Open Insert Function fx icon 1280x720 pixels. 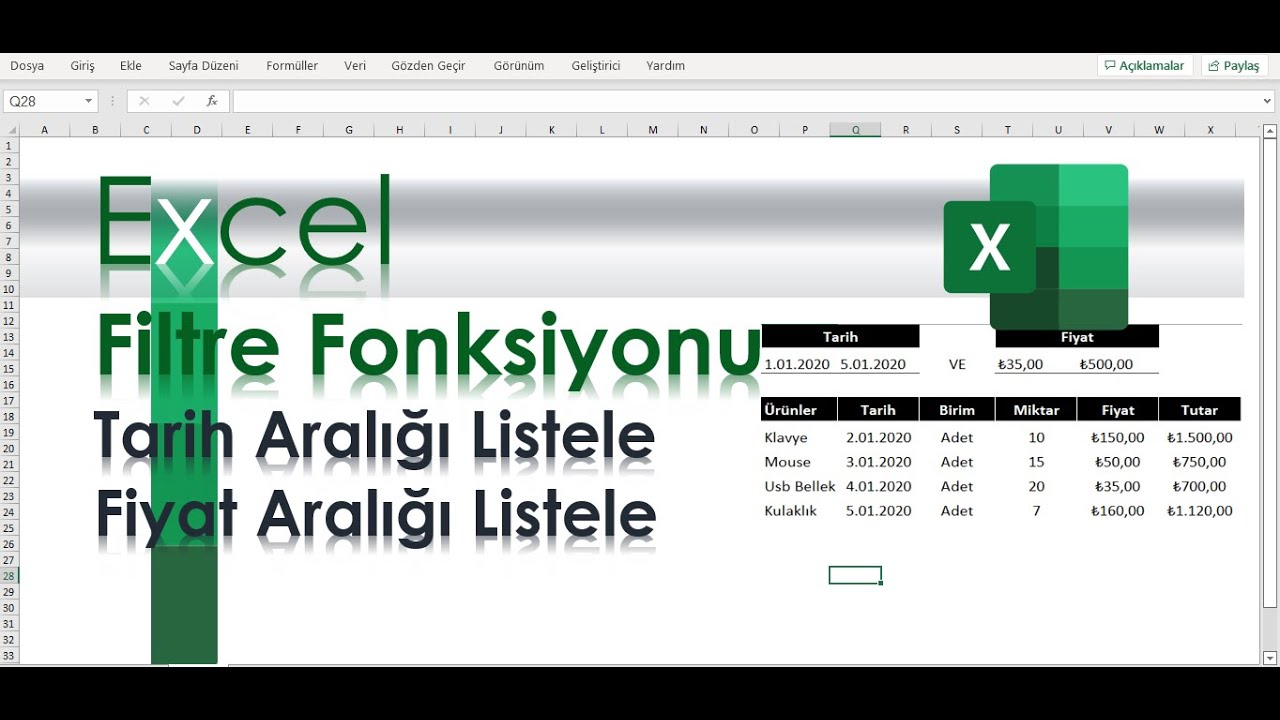(x=212, y=101)
